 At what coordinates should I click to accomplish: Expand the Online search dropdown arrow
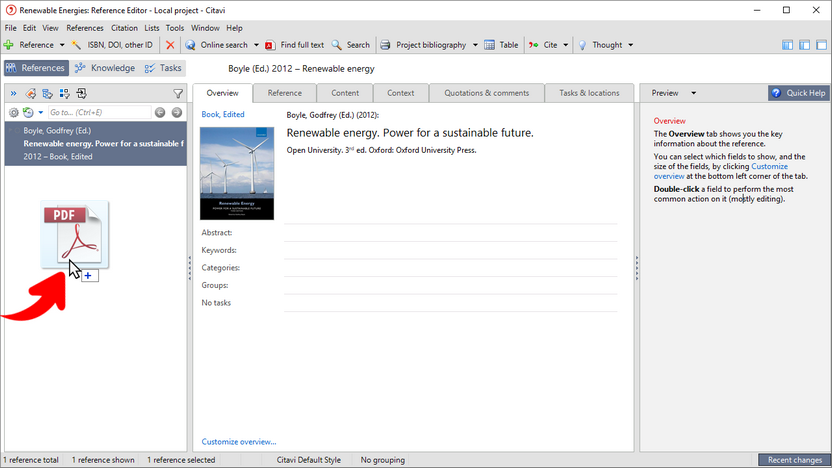[x=256, y=45]
